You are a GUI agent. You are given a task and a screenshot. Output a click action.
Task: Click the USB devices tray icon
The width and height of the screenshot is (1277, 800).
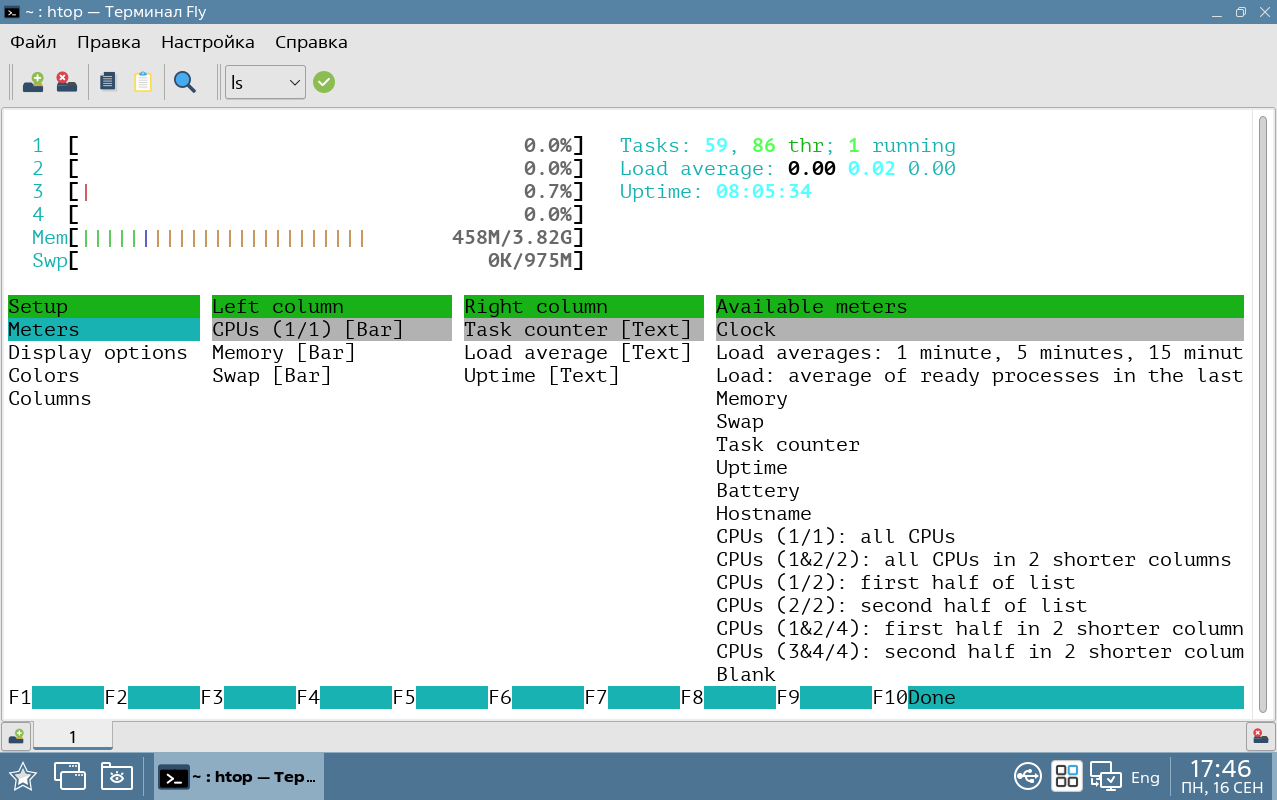[x=1027, y=776]
